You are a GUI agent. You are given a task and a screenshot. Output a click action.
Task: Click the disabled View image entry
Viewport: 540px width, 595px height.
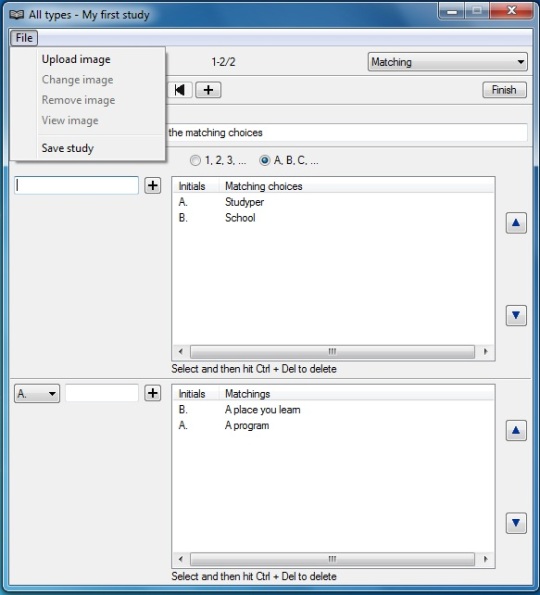point(70,121)
